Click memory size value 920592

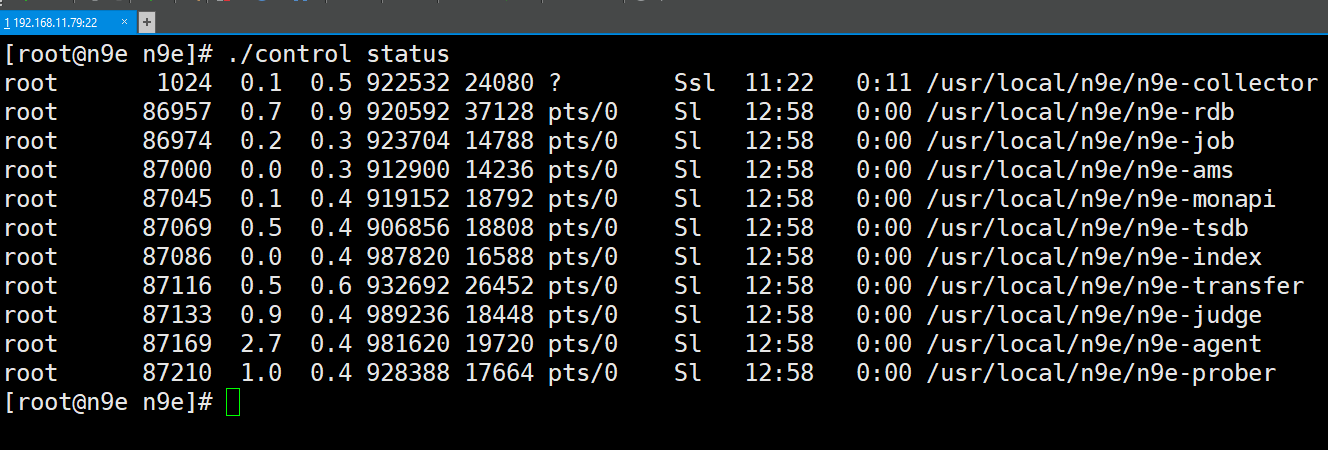click(408, 112)
